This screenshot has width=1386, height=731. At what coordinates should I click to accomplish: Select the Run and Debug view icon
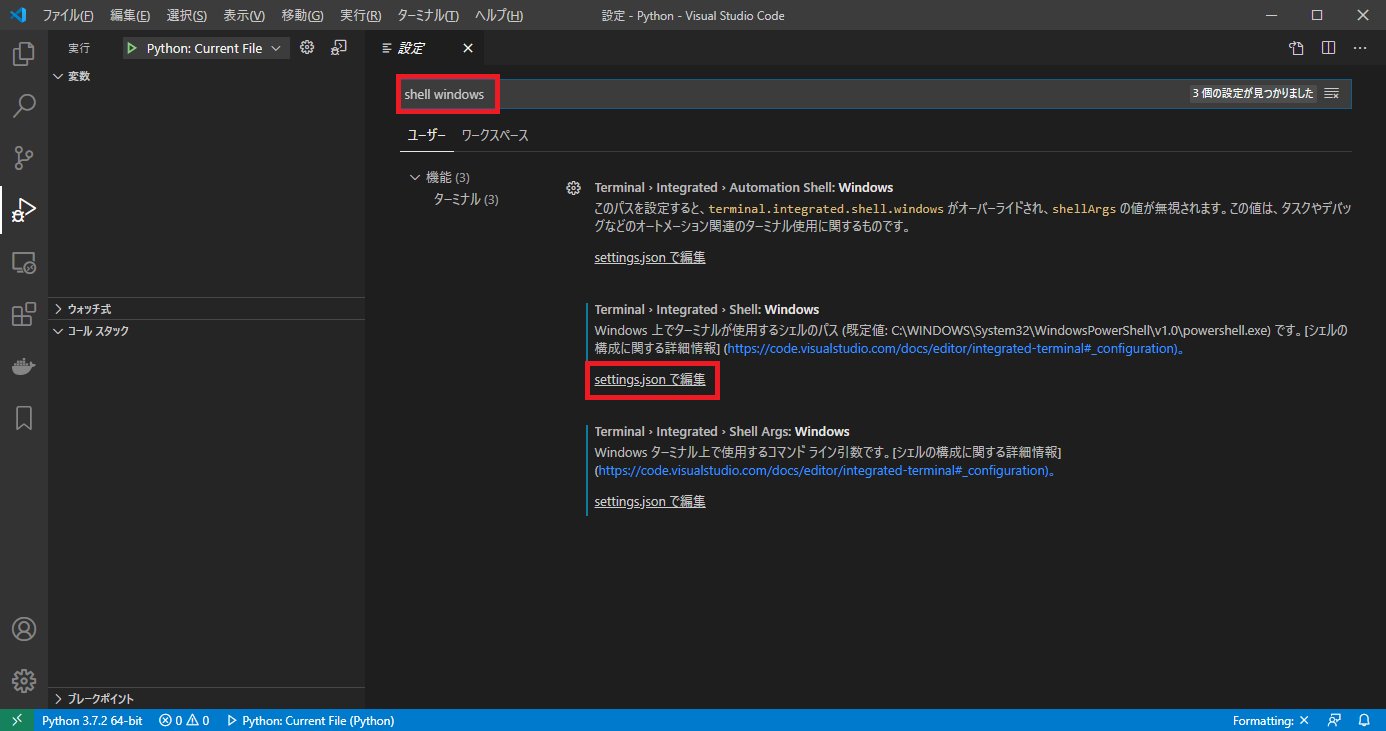pyautogui.click(x=24, y=210)
